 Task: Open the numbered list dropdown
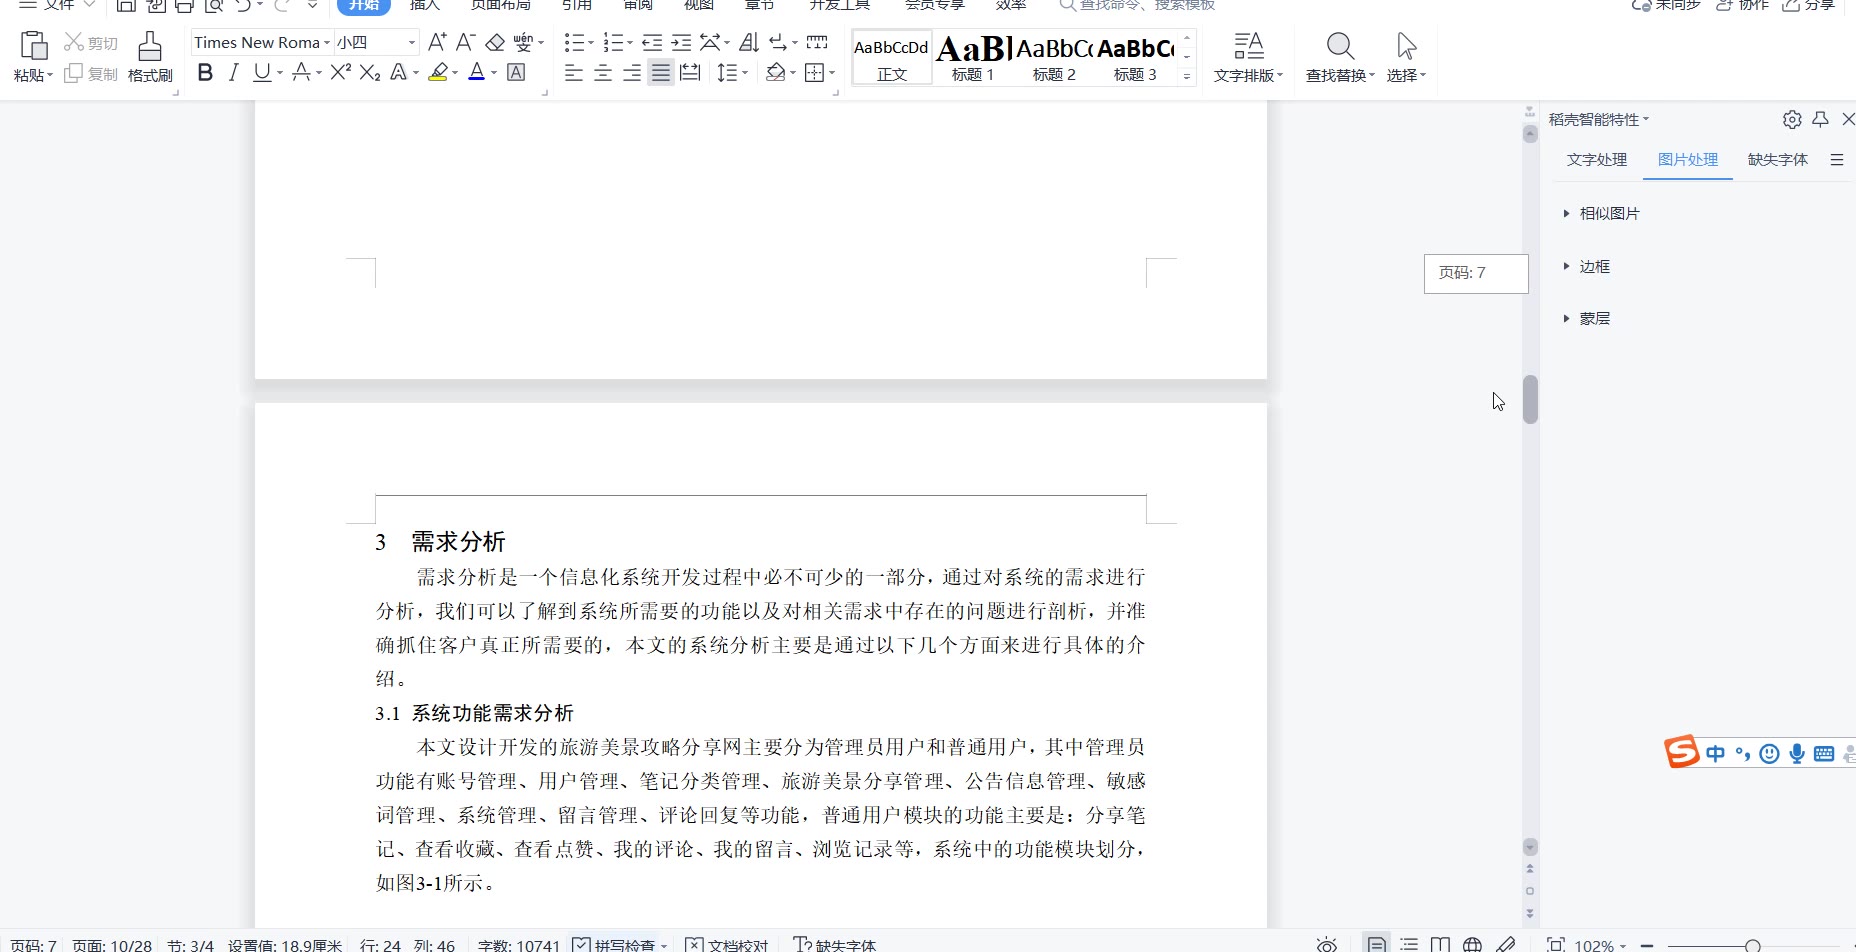(629, 43)
